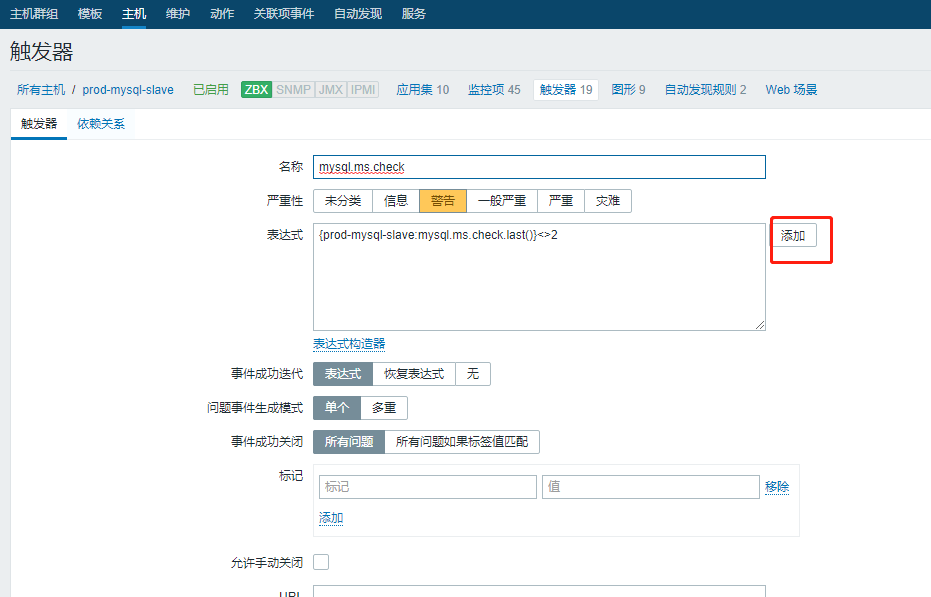This screenshot has height=597, width=931.
Task: Switch to the 触发器 tab
Action: pos(39,124)
